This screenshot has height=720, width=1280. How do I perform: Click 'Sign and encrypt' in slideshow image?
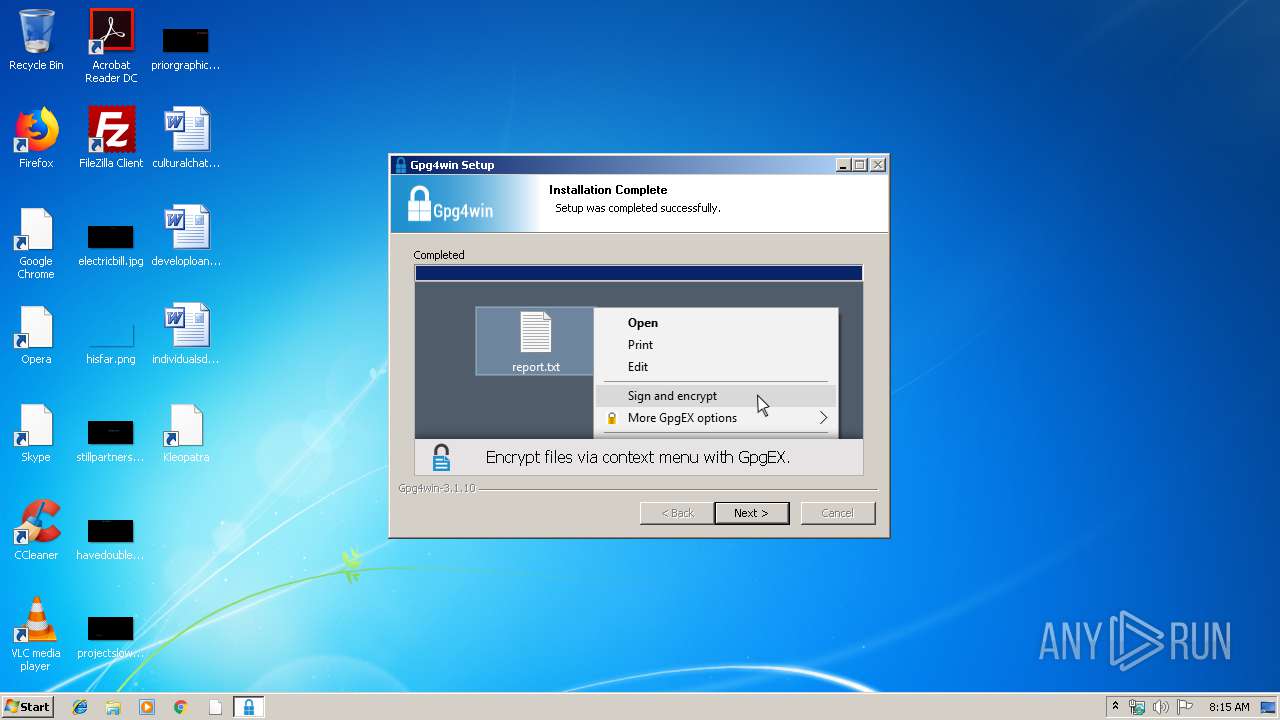672,396
